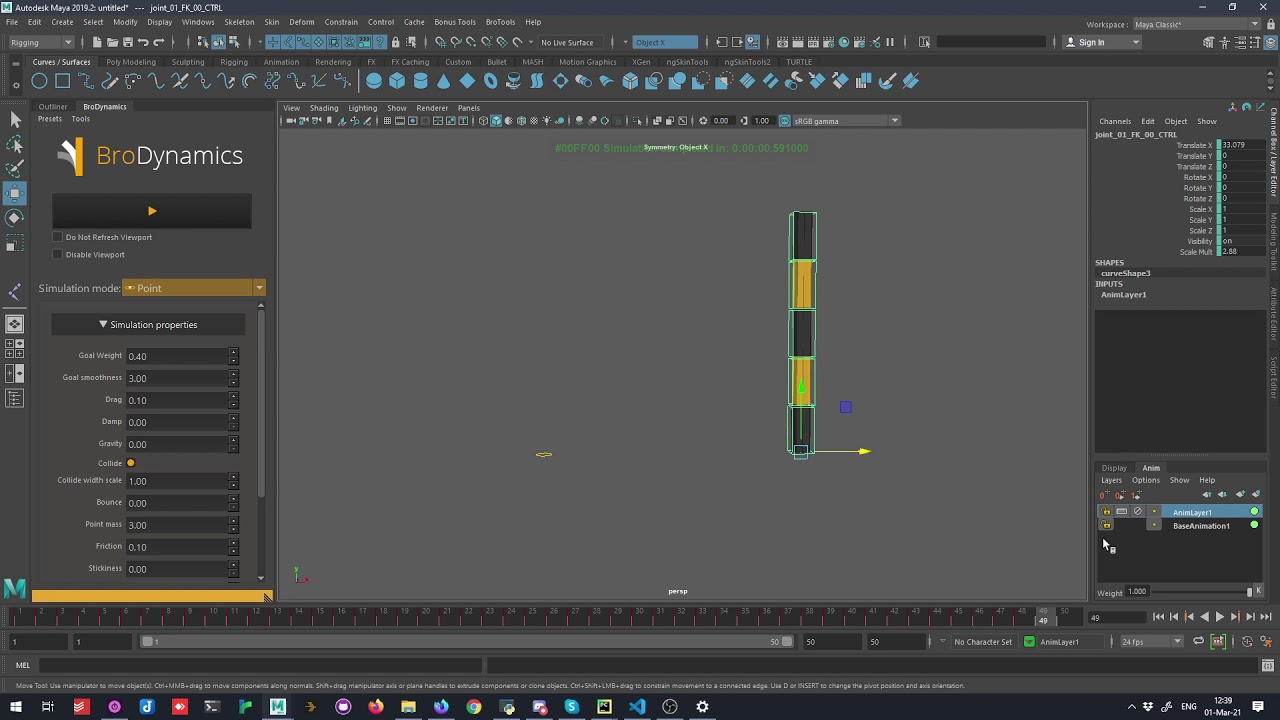Toggle lock on AnimLayer1
This screenshot has height=720, width=1280.
[x=1106, y=512]
